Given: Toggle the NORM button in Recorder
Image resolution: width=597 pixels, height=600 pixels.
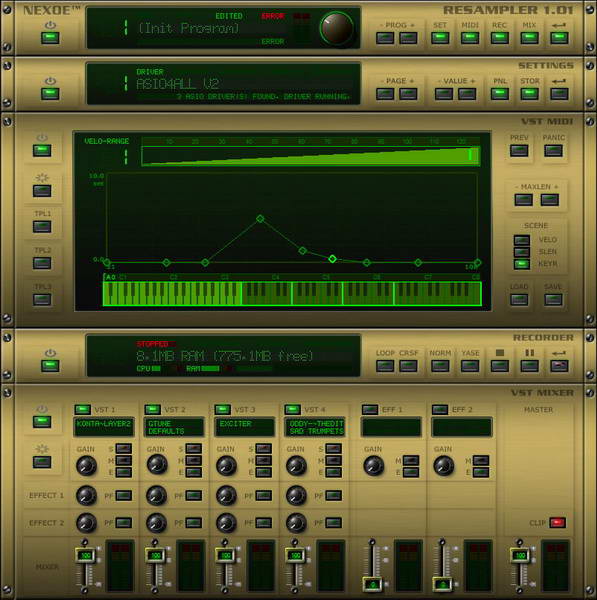Looking at the screenshot, I should pyautogui.click(x=440, y=366).
